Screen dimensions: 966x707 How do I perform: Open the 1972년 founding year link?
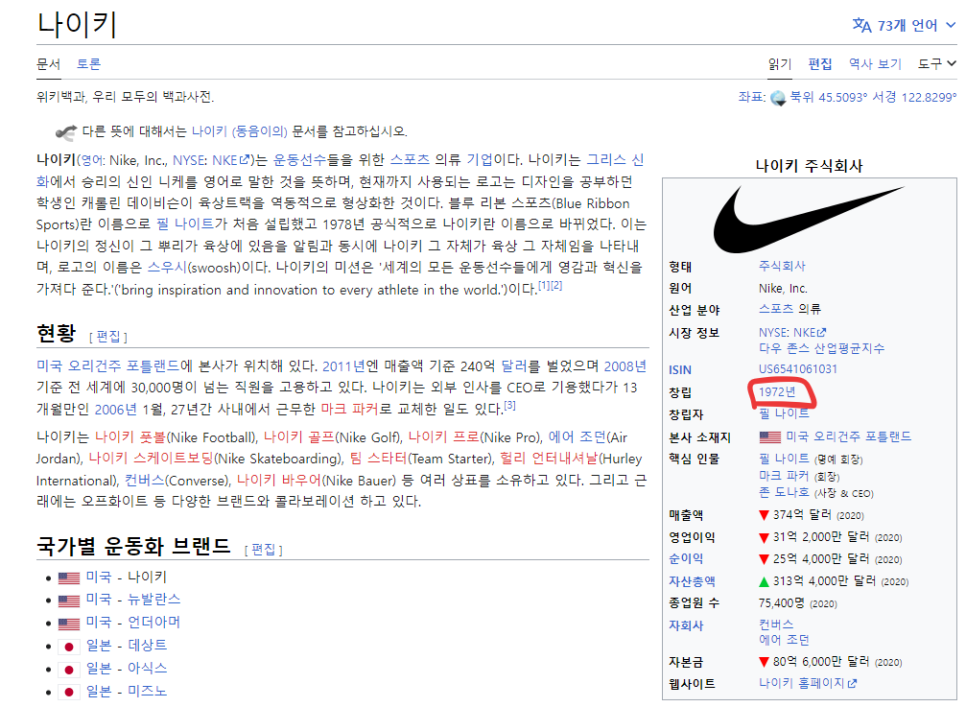[x=777, y=392]
